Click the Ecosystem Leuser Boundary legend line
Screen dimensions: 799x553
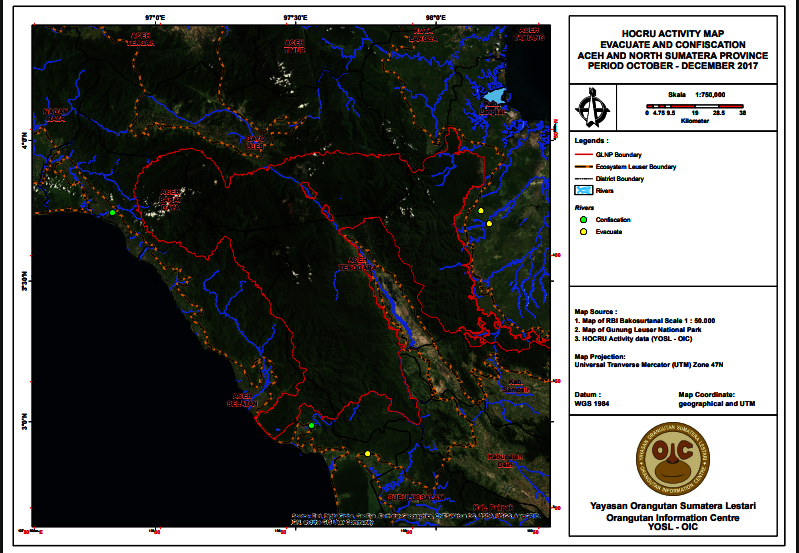coord(582,166)
